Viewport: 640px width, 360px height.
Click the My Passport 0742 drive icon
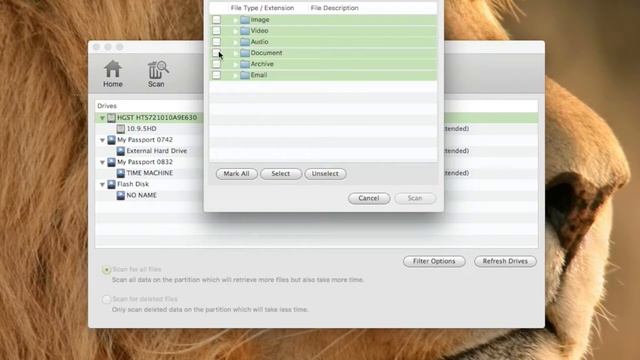coord(111,140)
